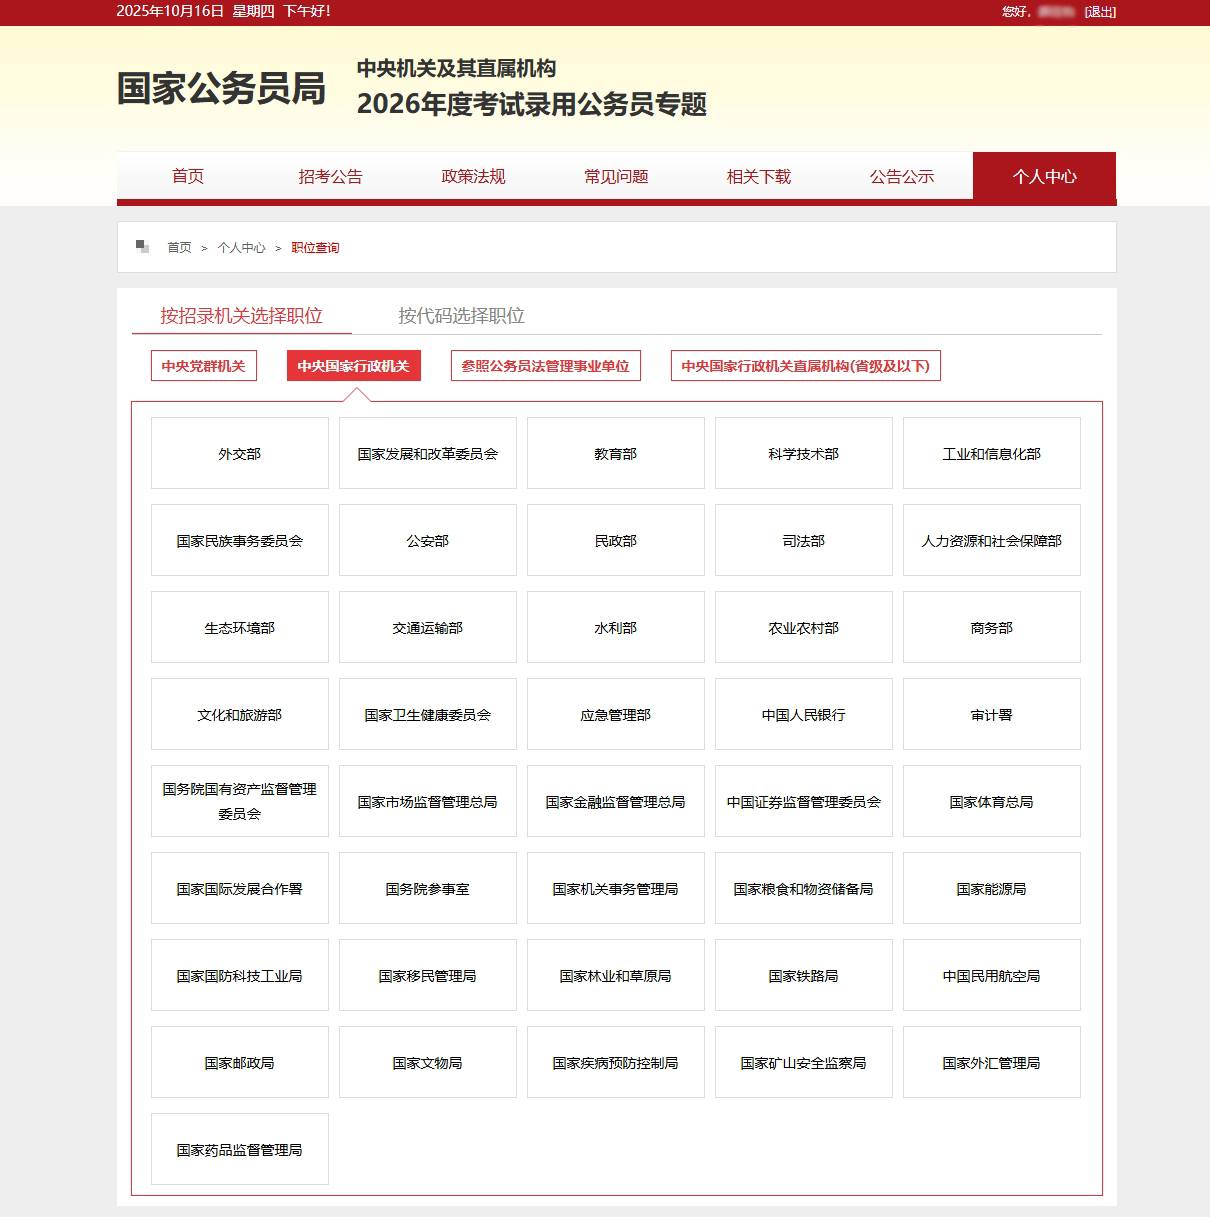Go to 招考公告 in navigation bar
Screen dimensions: 1210x1217
coord(330,177)
